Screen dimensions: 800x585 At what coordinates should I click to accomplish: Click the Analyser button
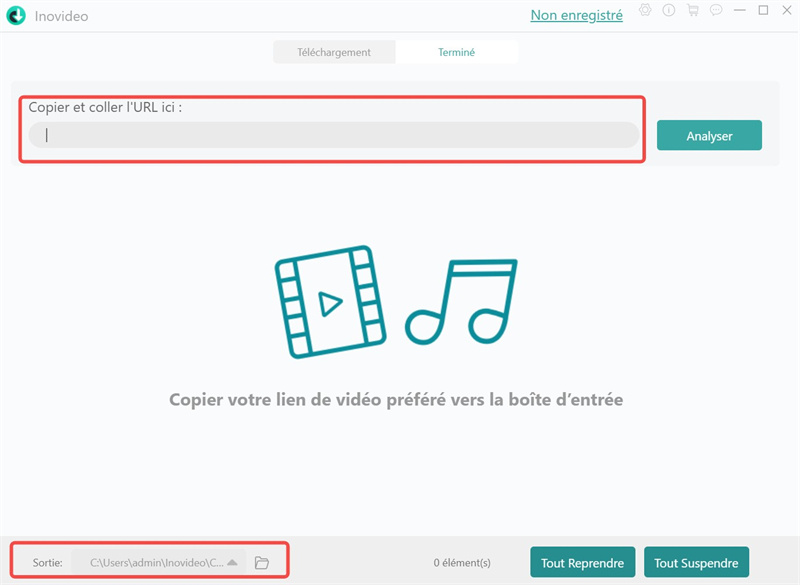click(709, 135)
